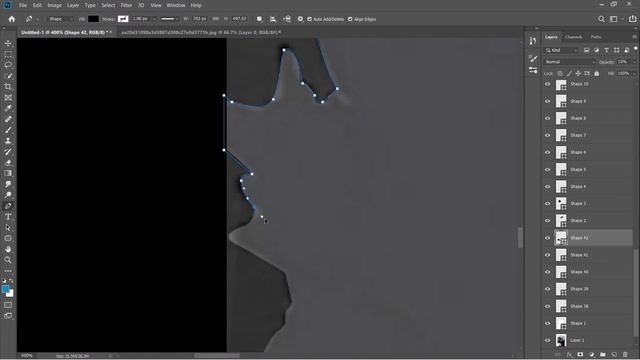Open the Opacity dropdown arrow
The image size is (640, 360).
[634, 62]
